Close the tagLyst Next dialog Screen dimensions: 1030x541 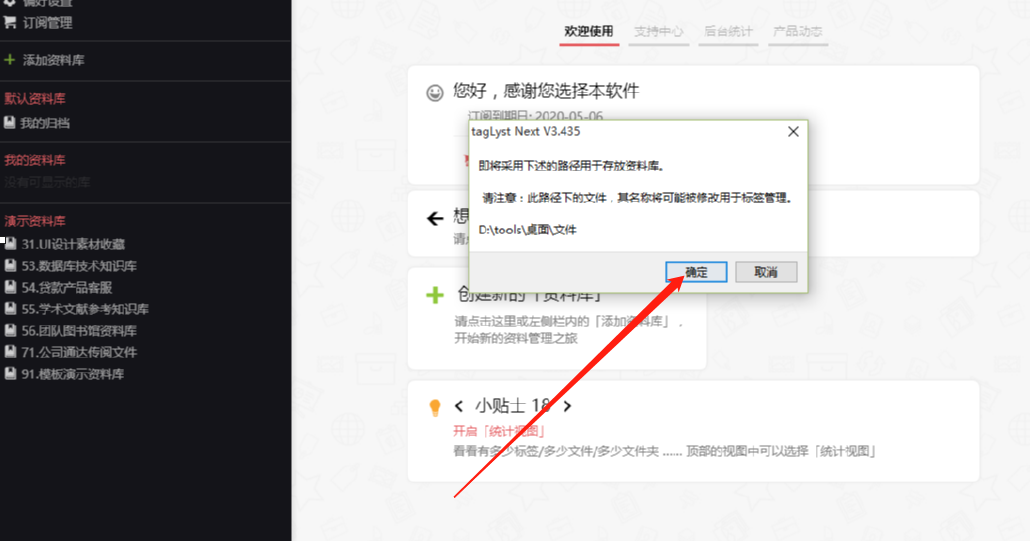pos(793,132)
